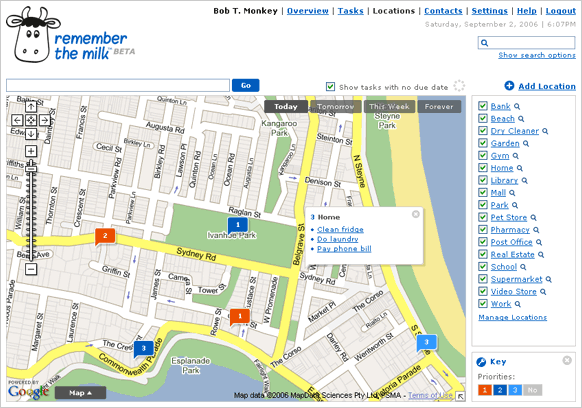
Task: Uncheck the Bank location checkbox
Action: 483,106
